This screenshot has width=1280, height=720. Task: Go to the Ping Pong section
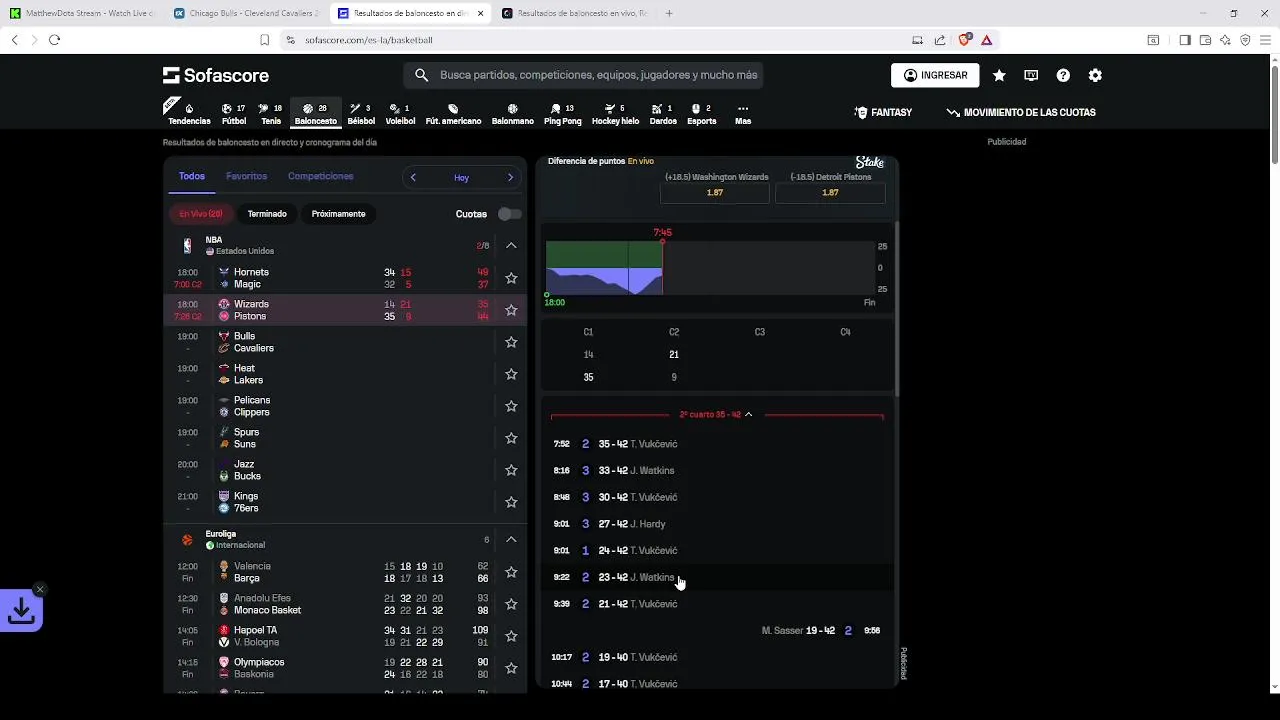coord(562,114)
